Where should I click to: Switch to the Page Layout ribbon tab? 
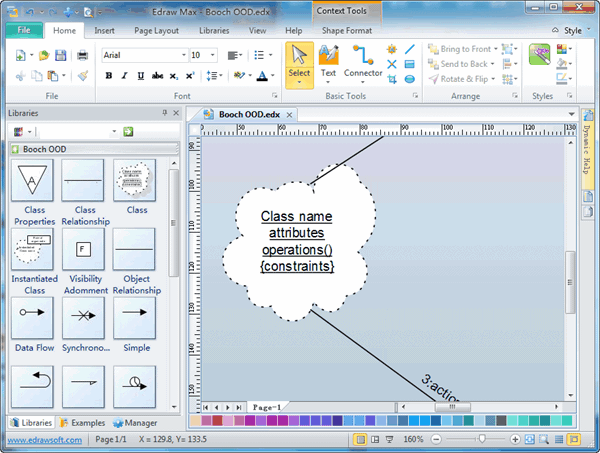pyautogui.click(x=155, y=31)
